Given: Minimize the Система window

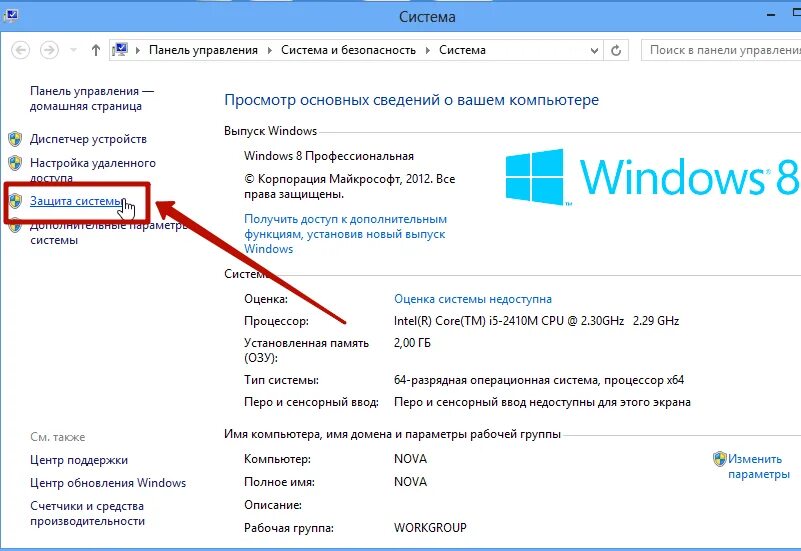Looking at the screenshot, I should point(770,16).
